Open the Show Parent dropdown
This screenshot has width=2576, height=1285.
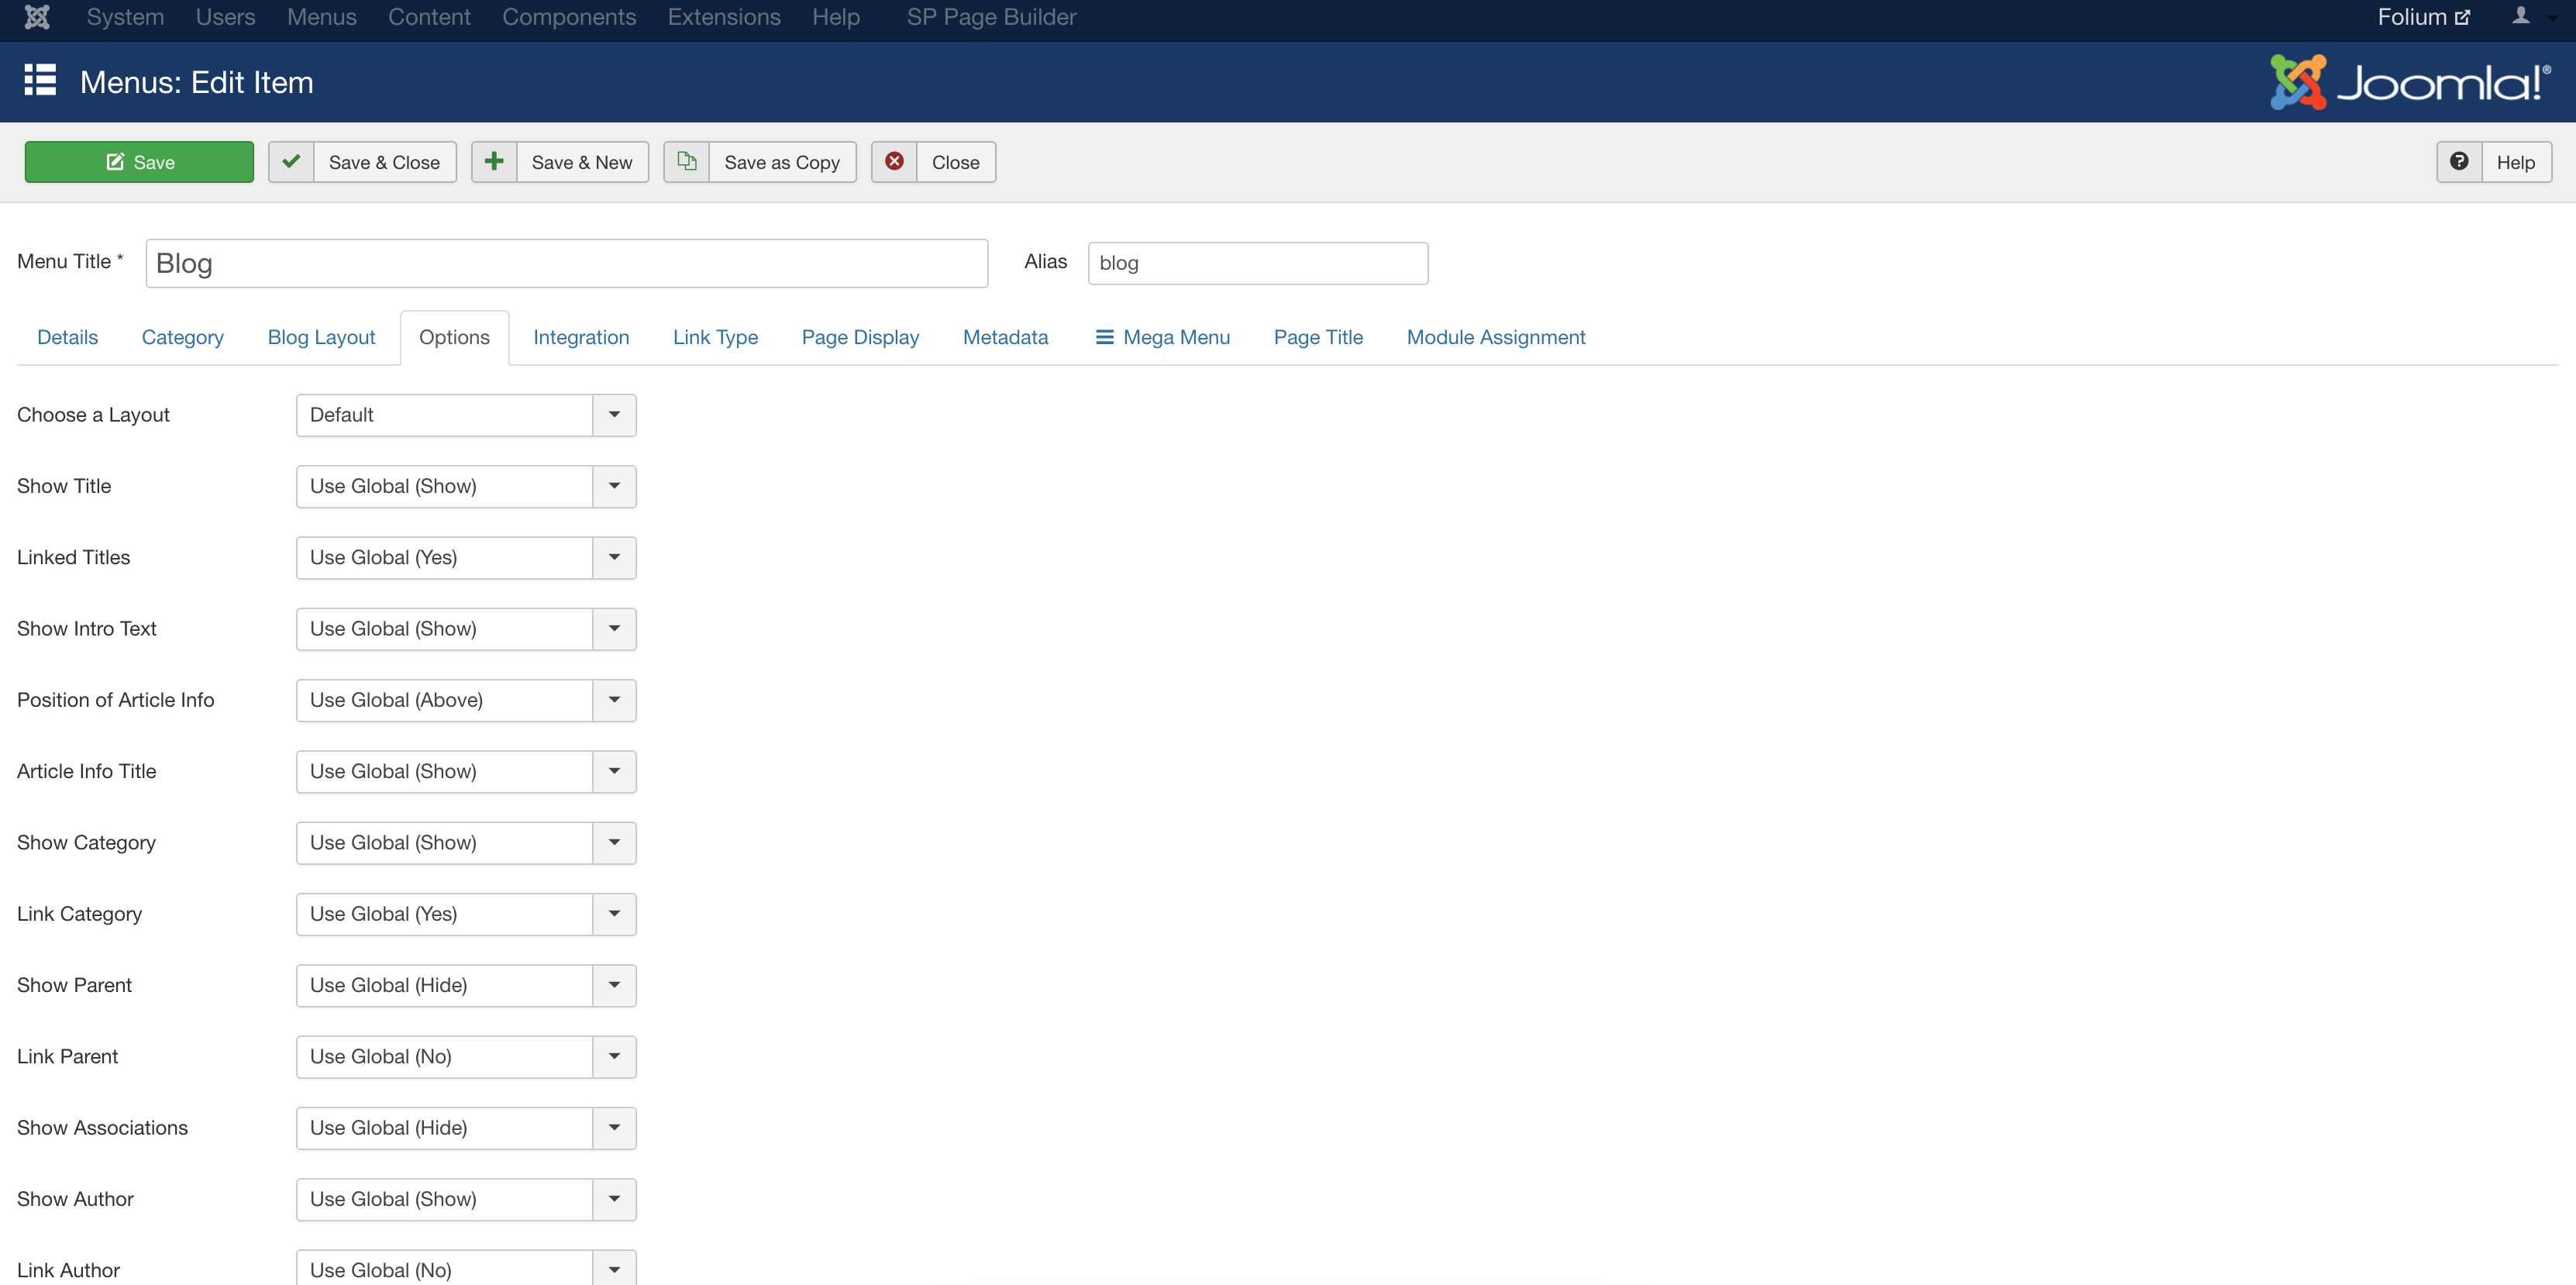[614, 985]
